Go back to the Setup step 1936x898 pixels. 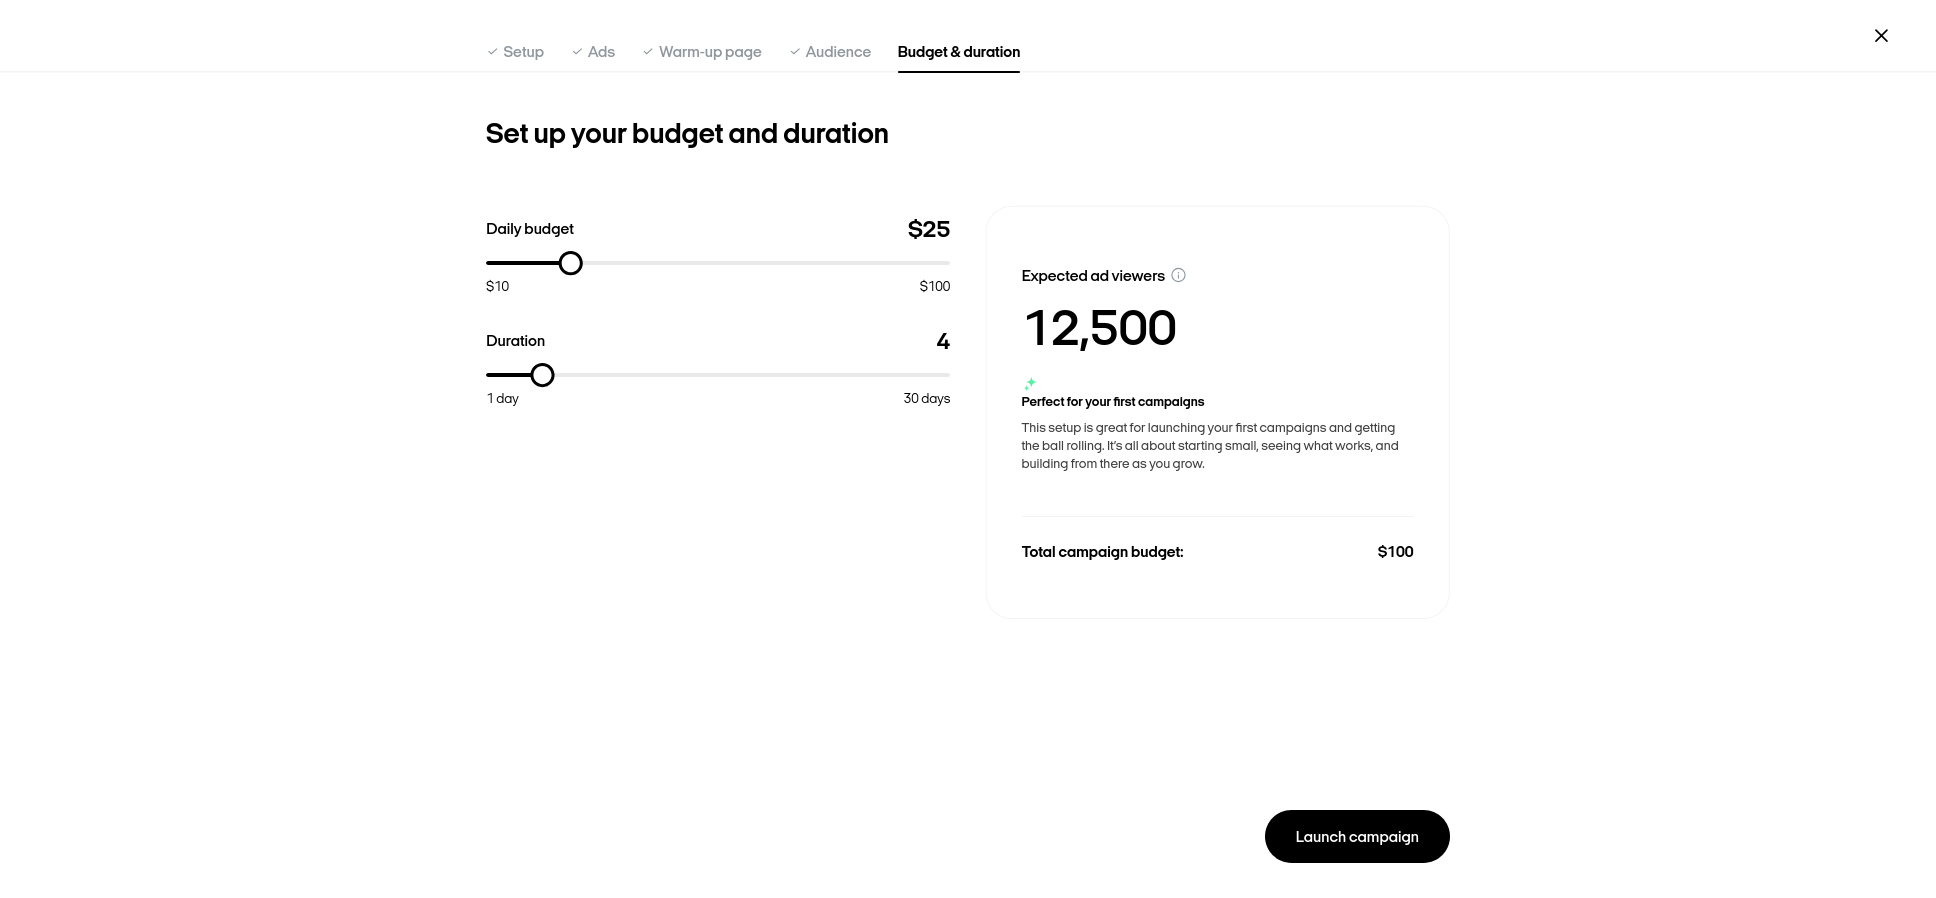pos(516,52)
